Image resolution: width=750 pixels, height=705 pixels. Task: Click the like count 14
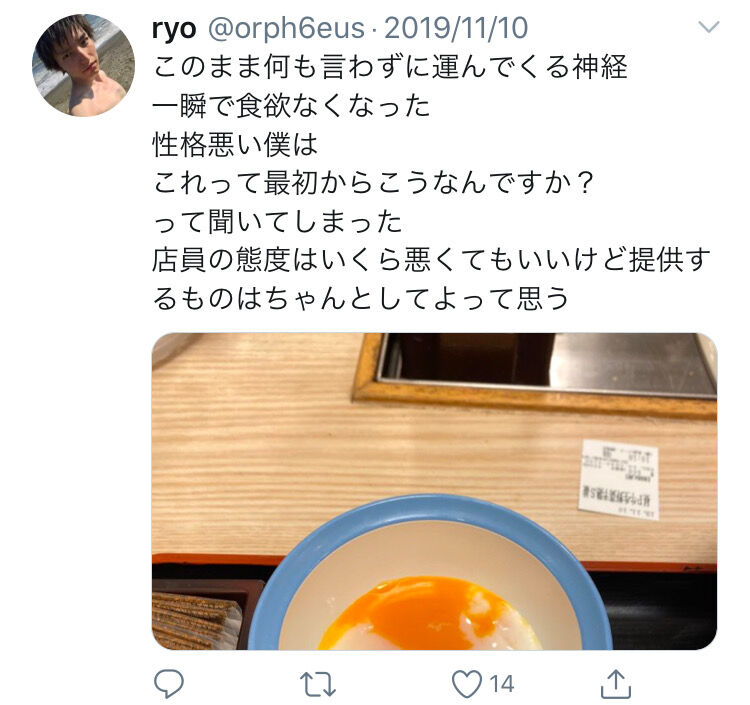tap(501, 684)
